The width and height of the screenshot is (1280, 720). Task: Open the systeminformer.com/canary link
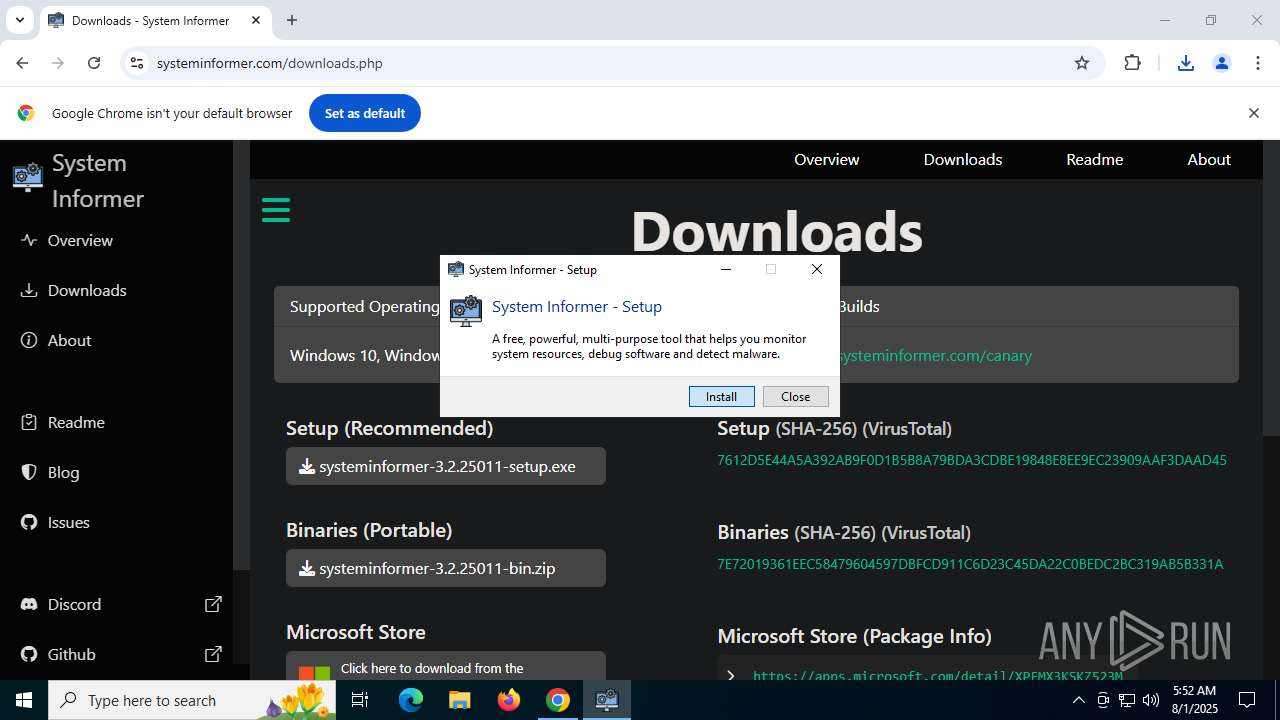pos(935,355)
